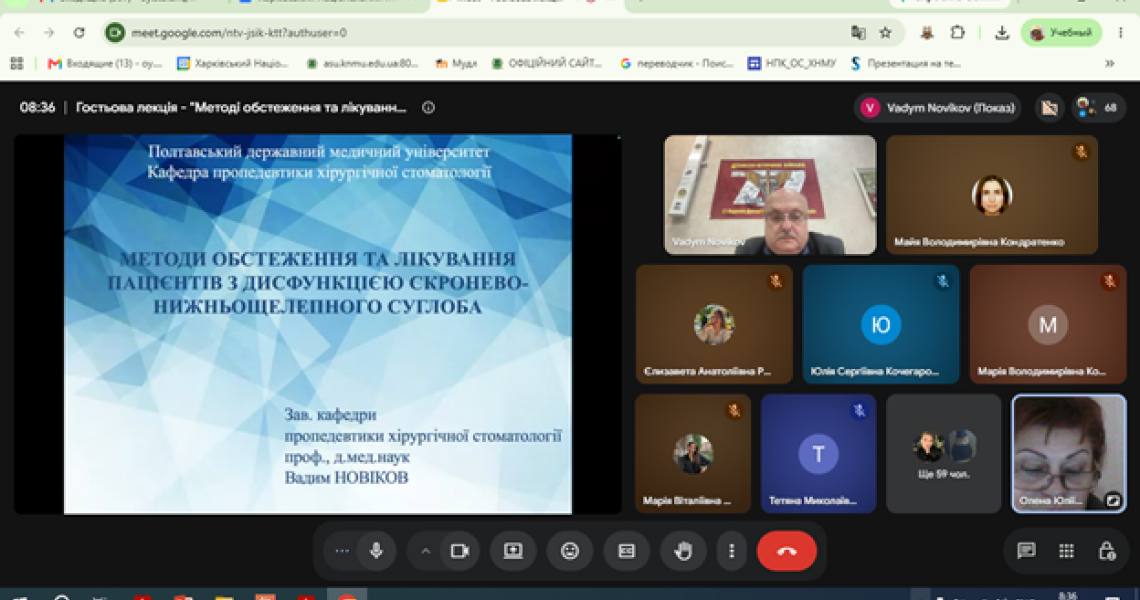Reload the page with the refresh icon
The image size is (1140, 600).
click(79, 33)
